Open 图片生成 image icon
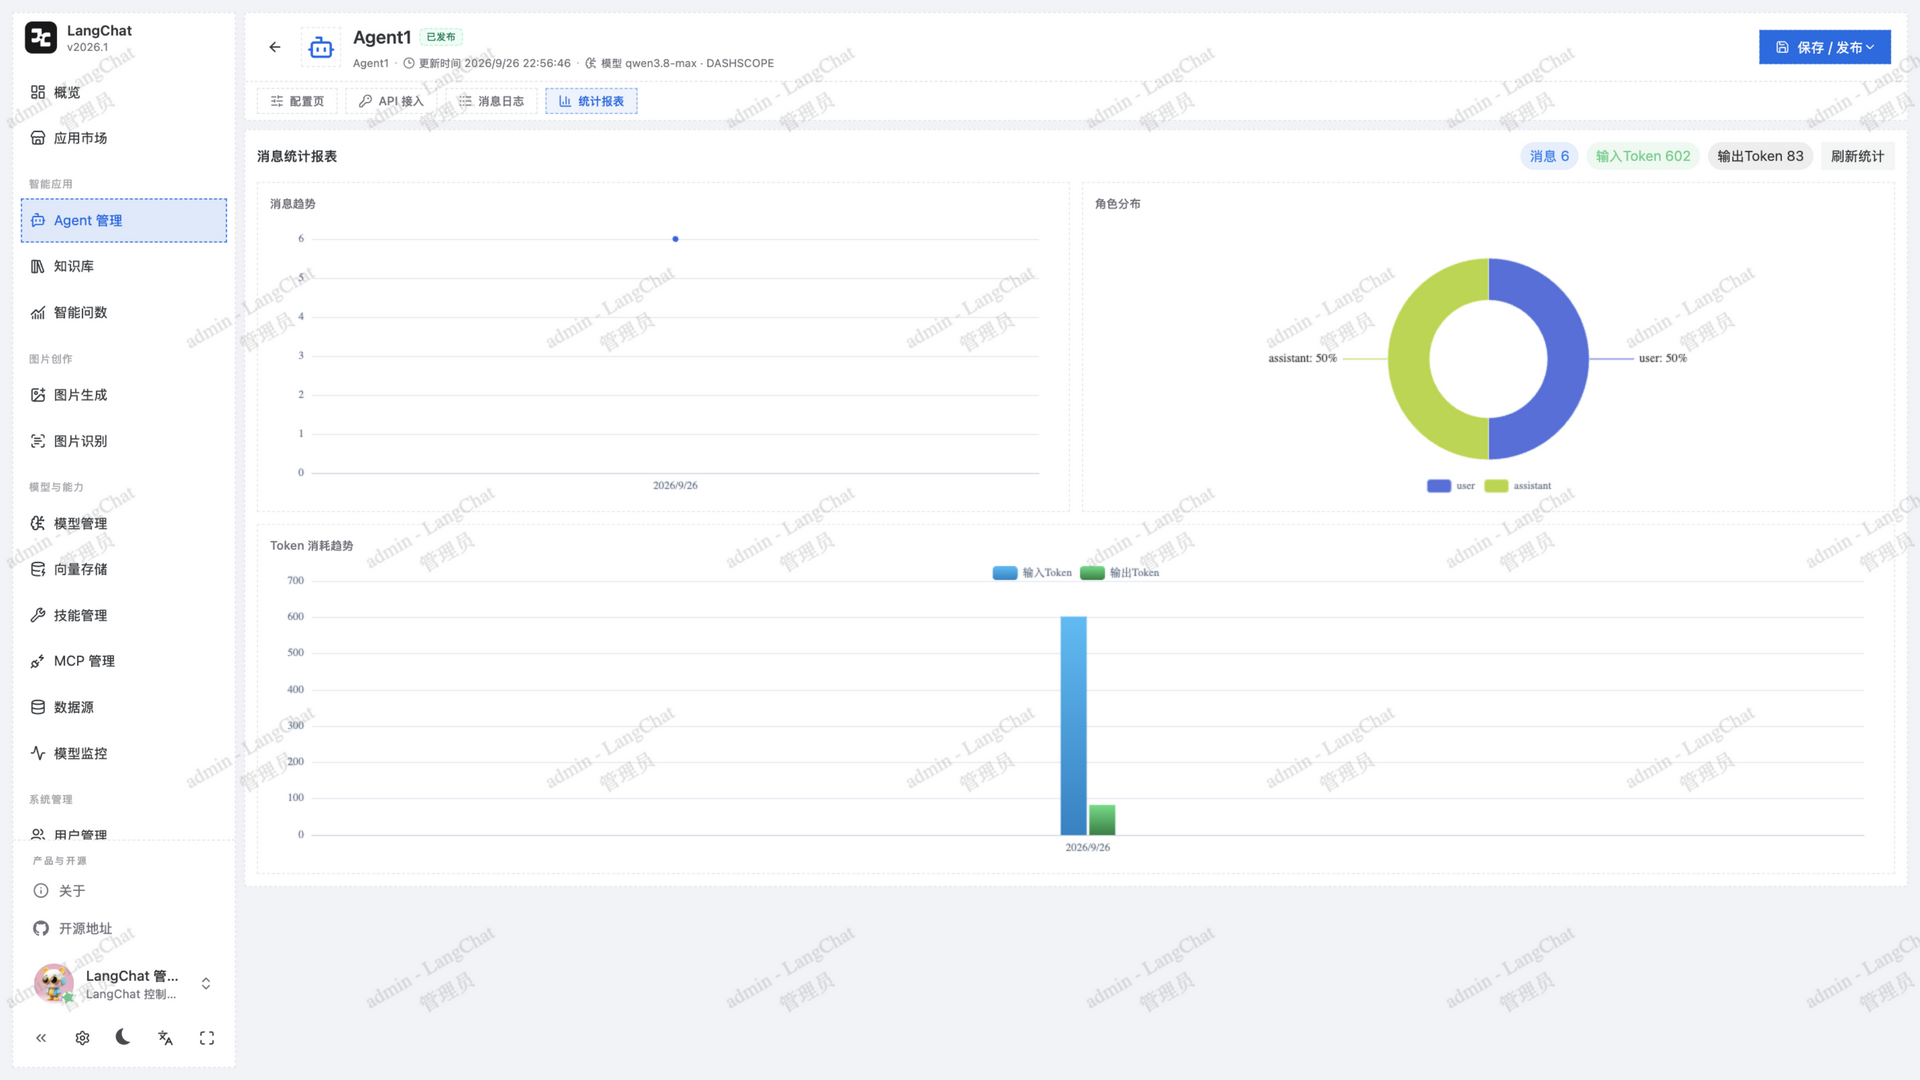 pyautogui.click(x=38, y=395)
